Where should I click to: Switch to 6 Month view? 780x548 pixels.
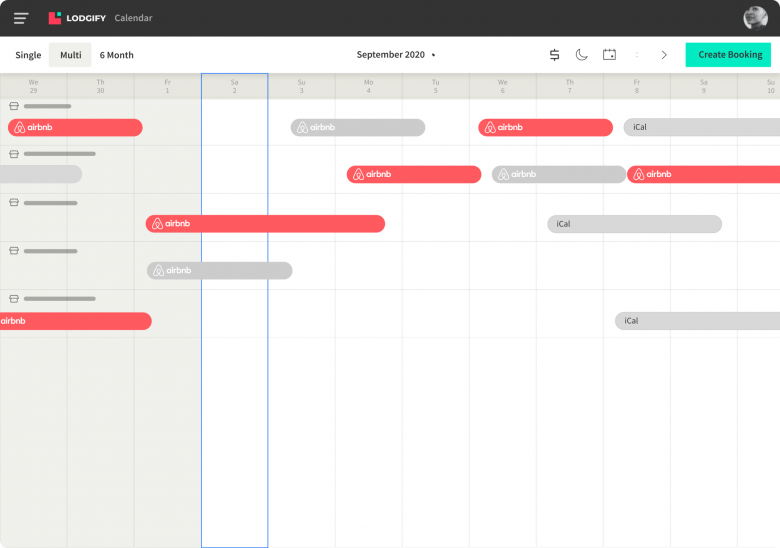[116, 55]
